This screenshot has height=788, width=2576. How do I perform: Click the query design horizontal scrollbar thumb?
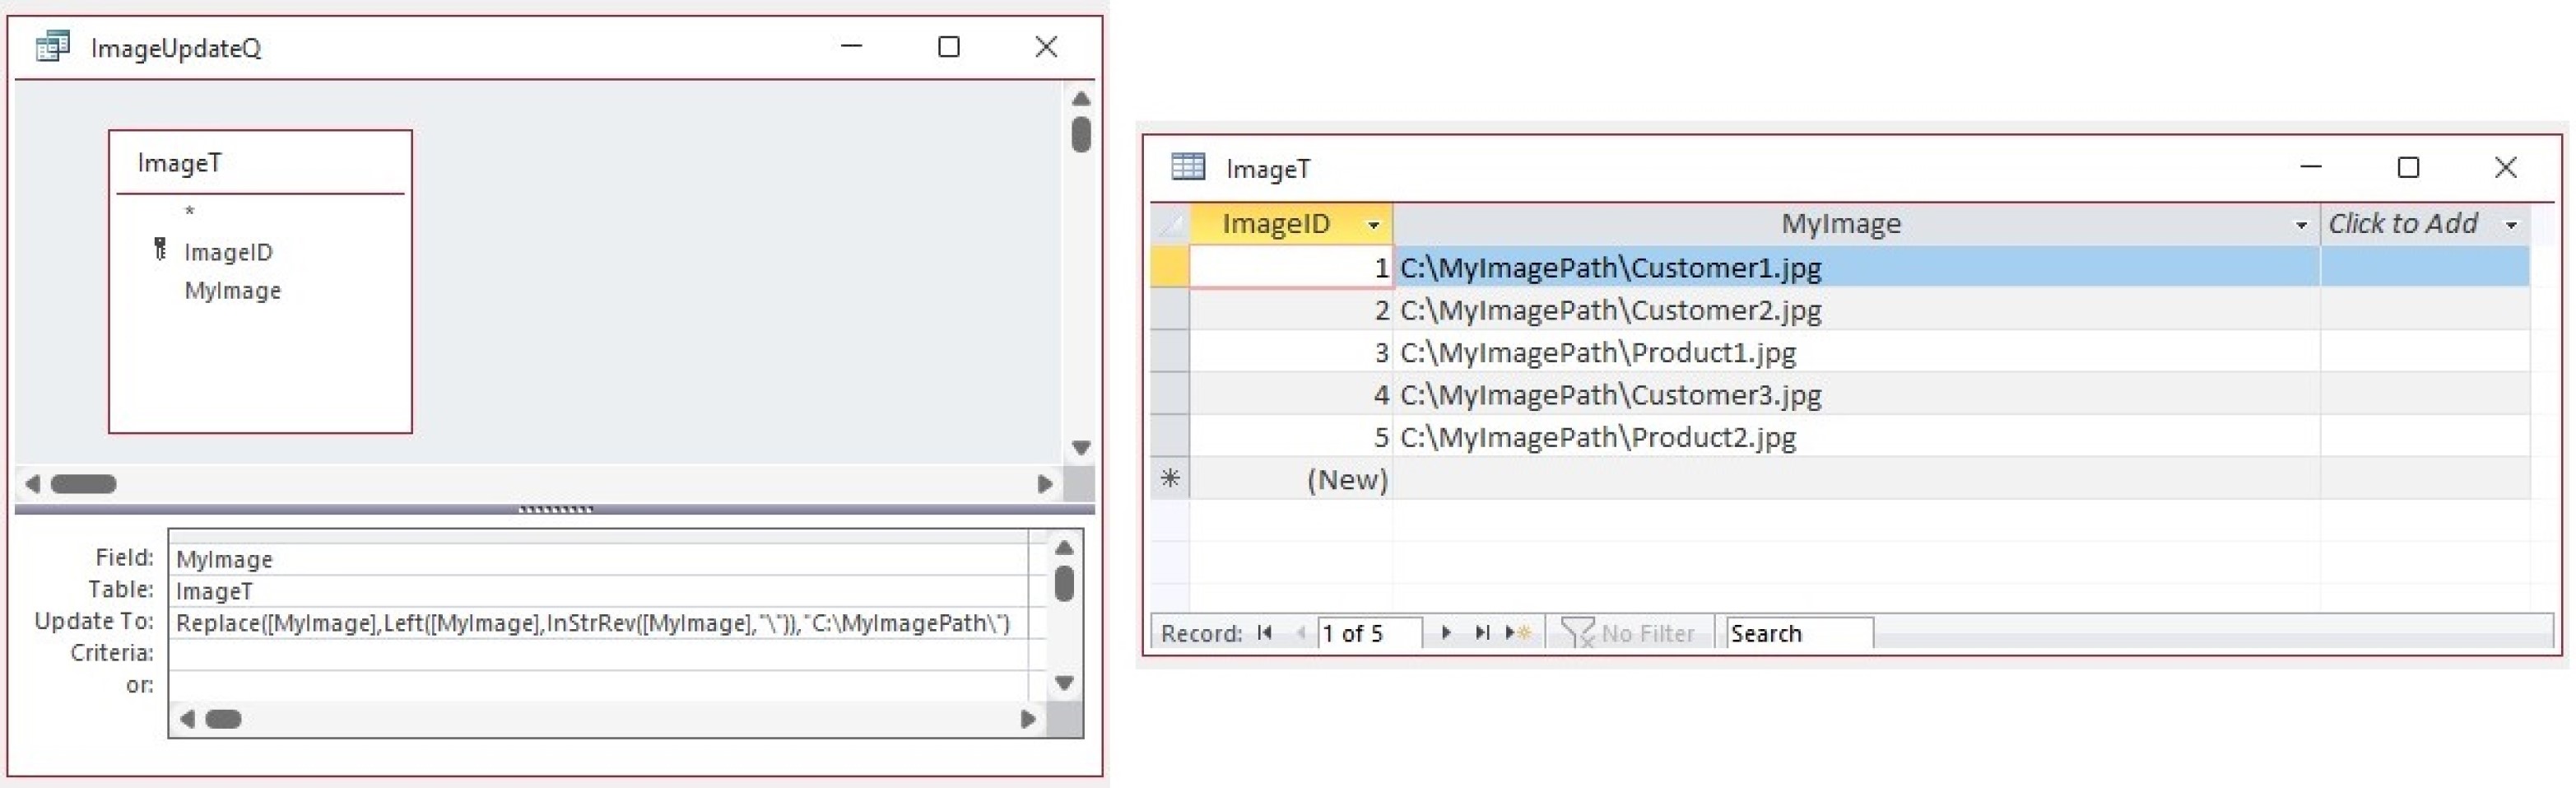[84, 484]
